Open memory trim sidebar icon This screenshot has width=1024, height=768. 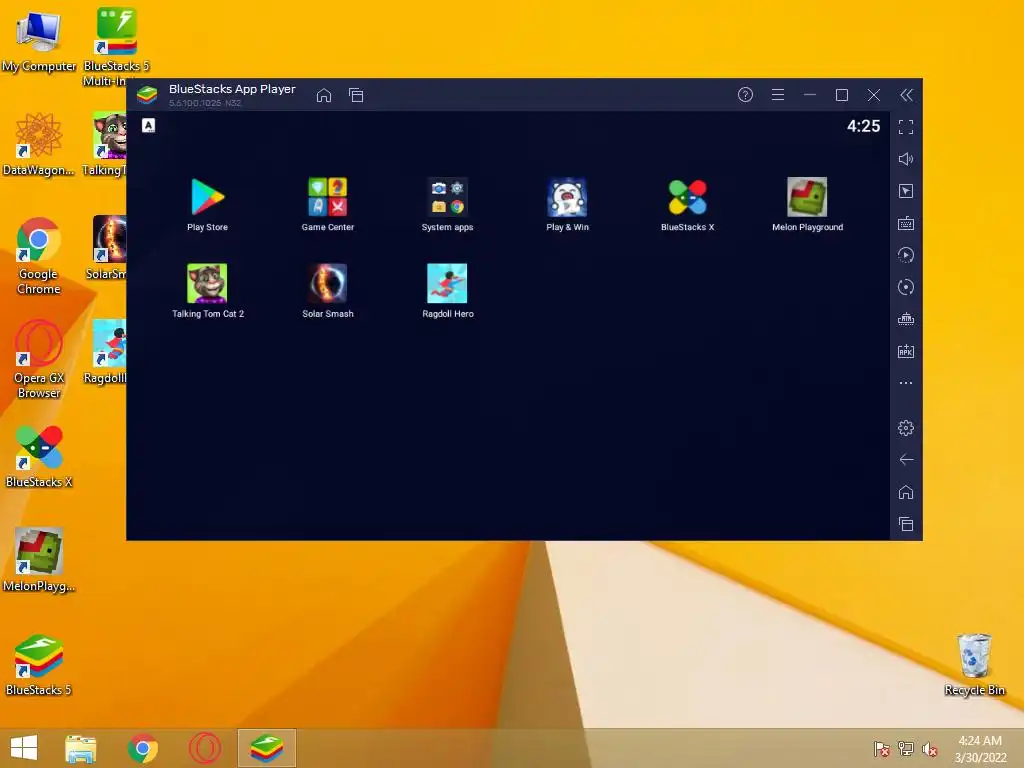[906, 319]
